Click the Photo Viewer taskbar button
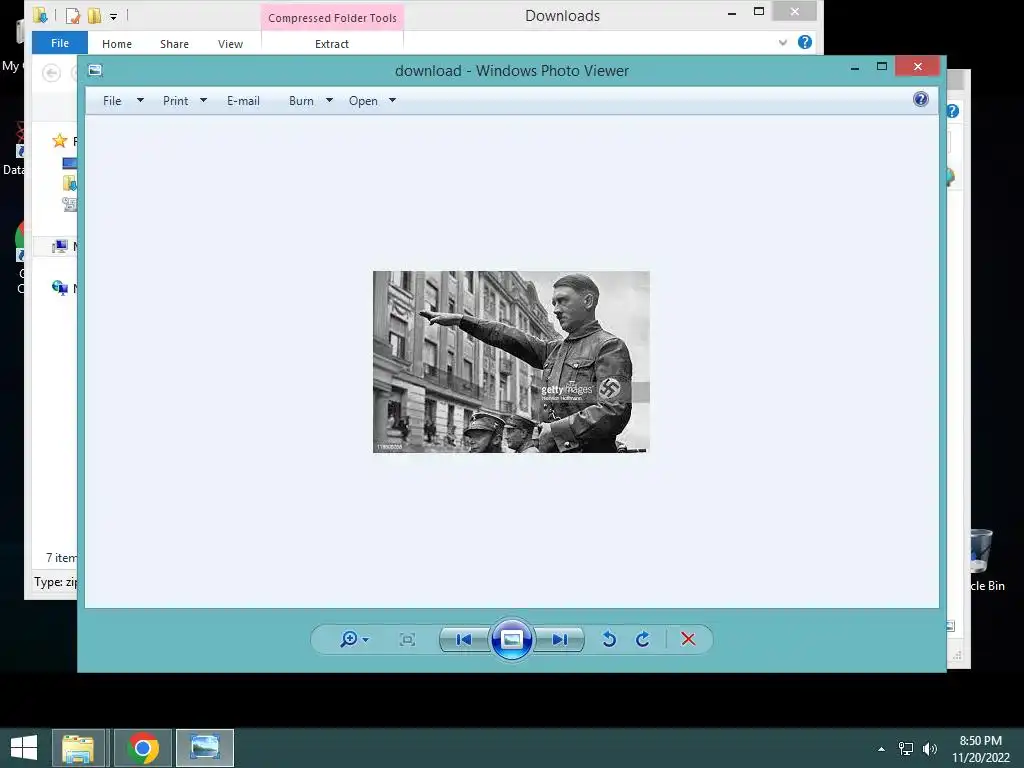 point(204,748)
